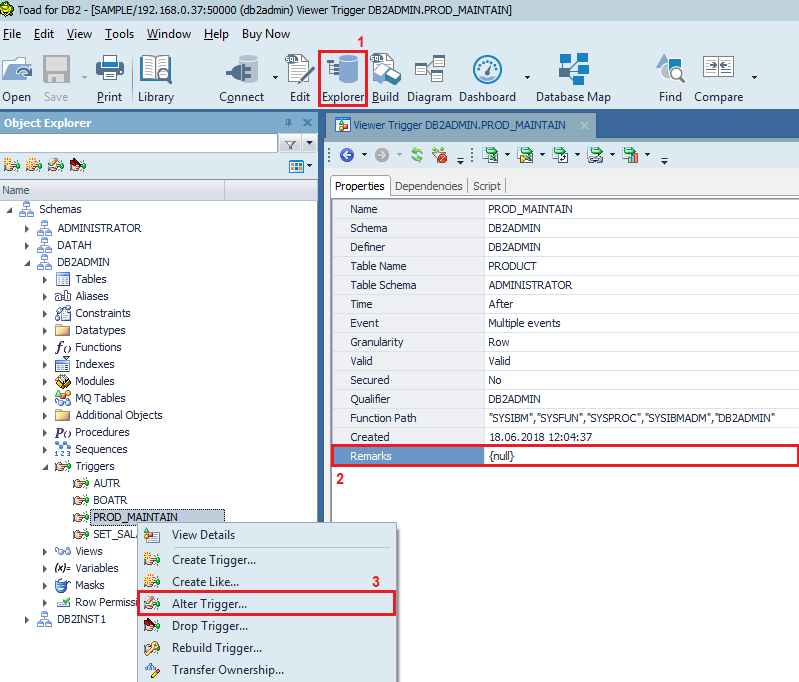The image size is (799, 682).
Task: Click the Database Map toolbar icon
Action: [x=573, y=78]
